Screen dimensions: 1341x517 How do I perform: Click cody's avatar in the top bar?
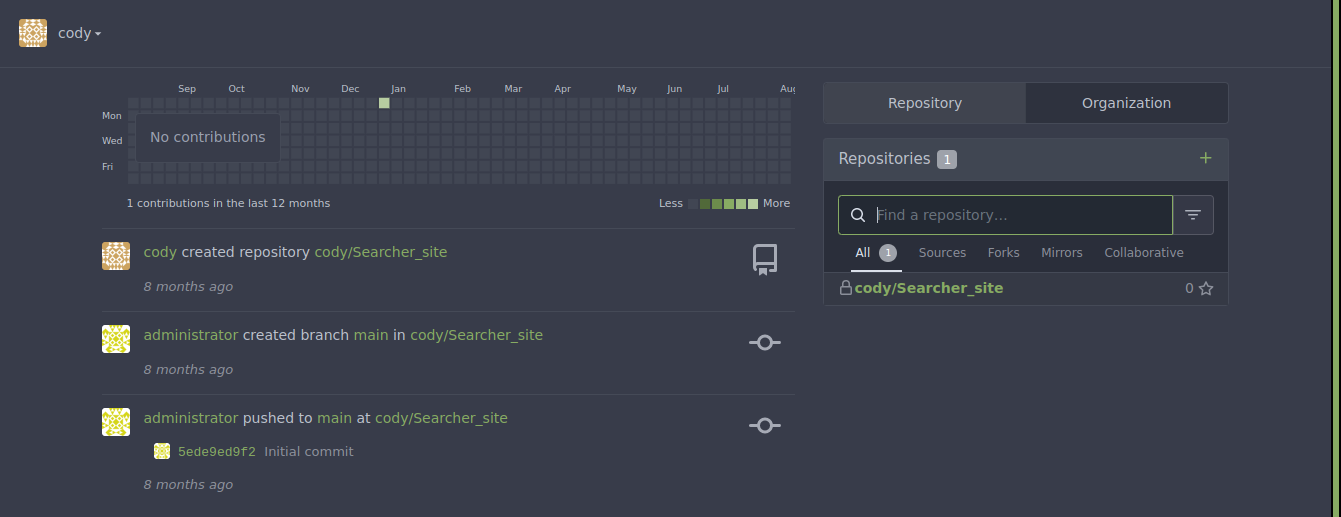[x=33, y=33]
